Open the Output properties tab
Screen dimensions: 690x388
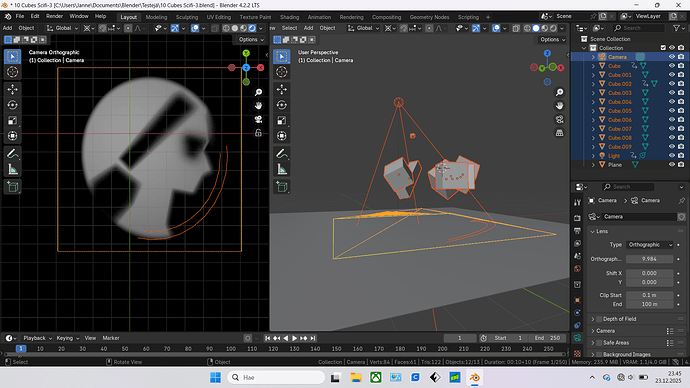[577, 231]
